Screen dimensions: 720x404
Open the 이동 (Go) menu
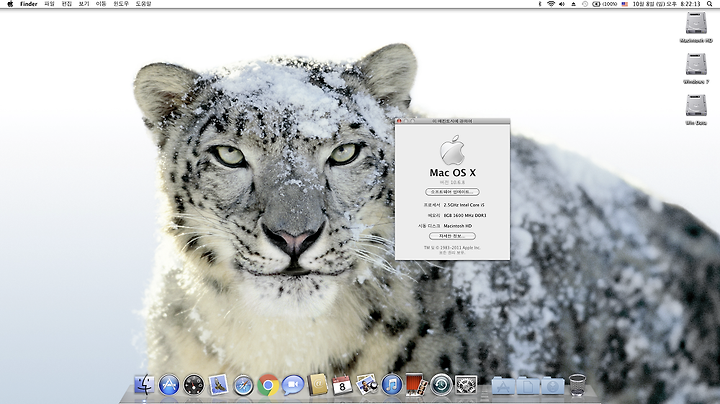point(101,4)
